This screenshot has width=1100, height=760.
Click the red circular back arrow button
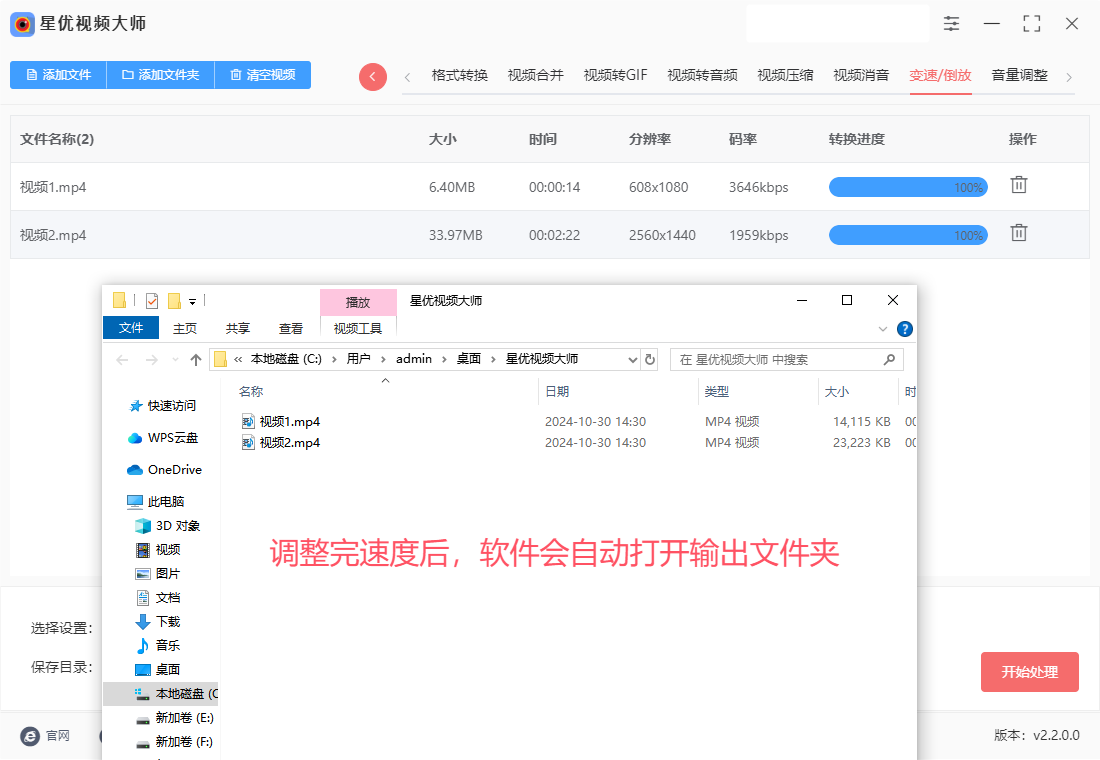click(373, 76)
